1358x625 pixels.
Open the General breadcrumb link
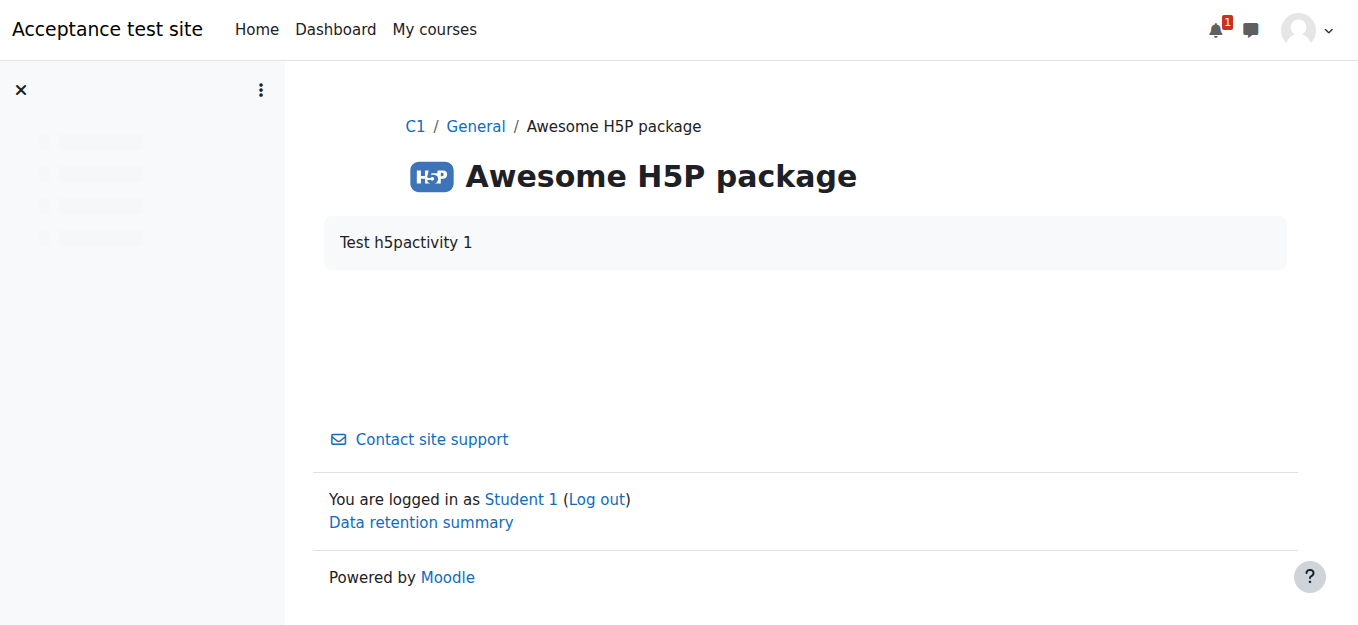(476, 127)
